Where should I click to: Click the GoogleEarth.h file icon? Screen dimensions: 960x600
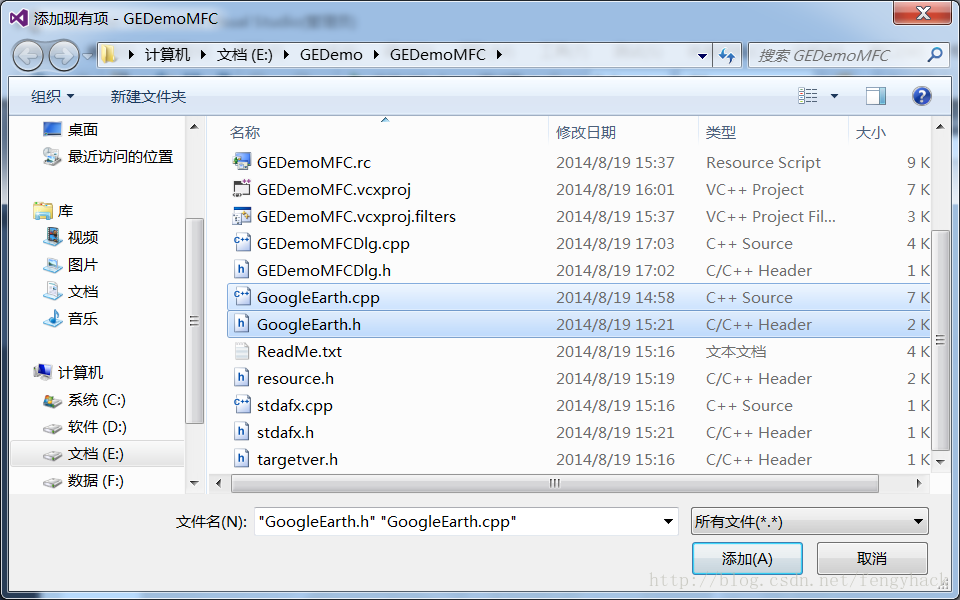click(242, 324)
